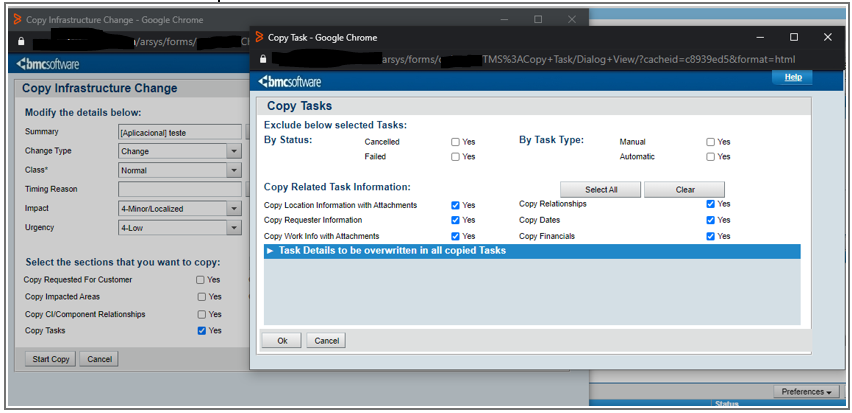Click the Copy Tasks heading text
This screenshot has height=413, width=852.
pos(299,106)
